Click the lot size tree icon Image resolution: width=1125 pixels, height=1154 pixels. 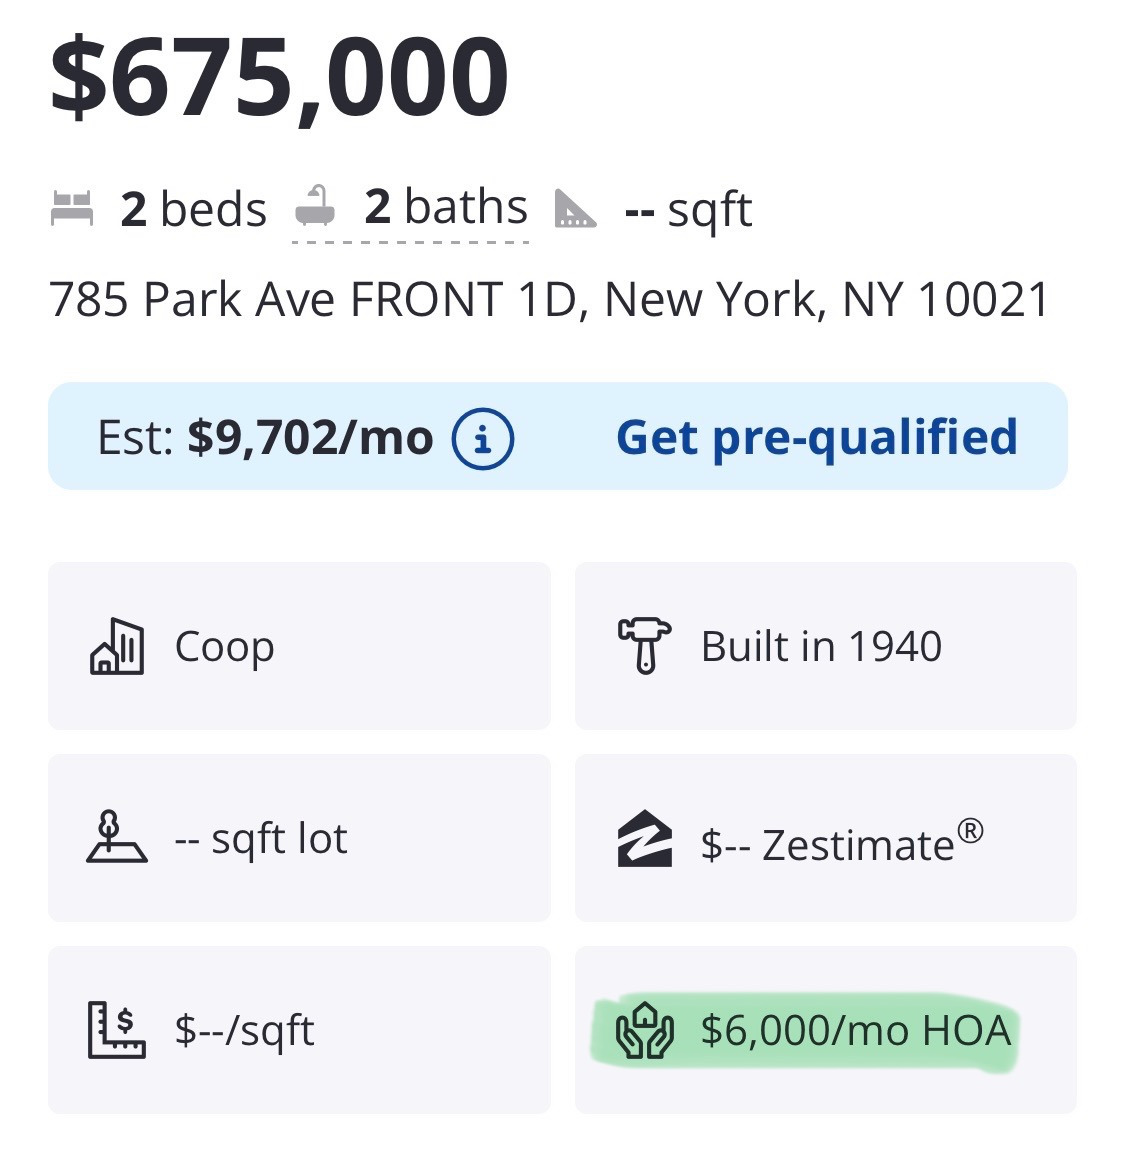tap(116, 837)
